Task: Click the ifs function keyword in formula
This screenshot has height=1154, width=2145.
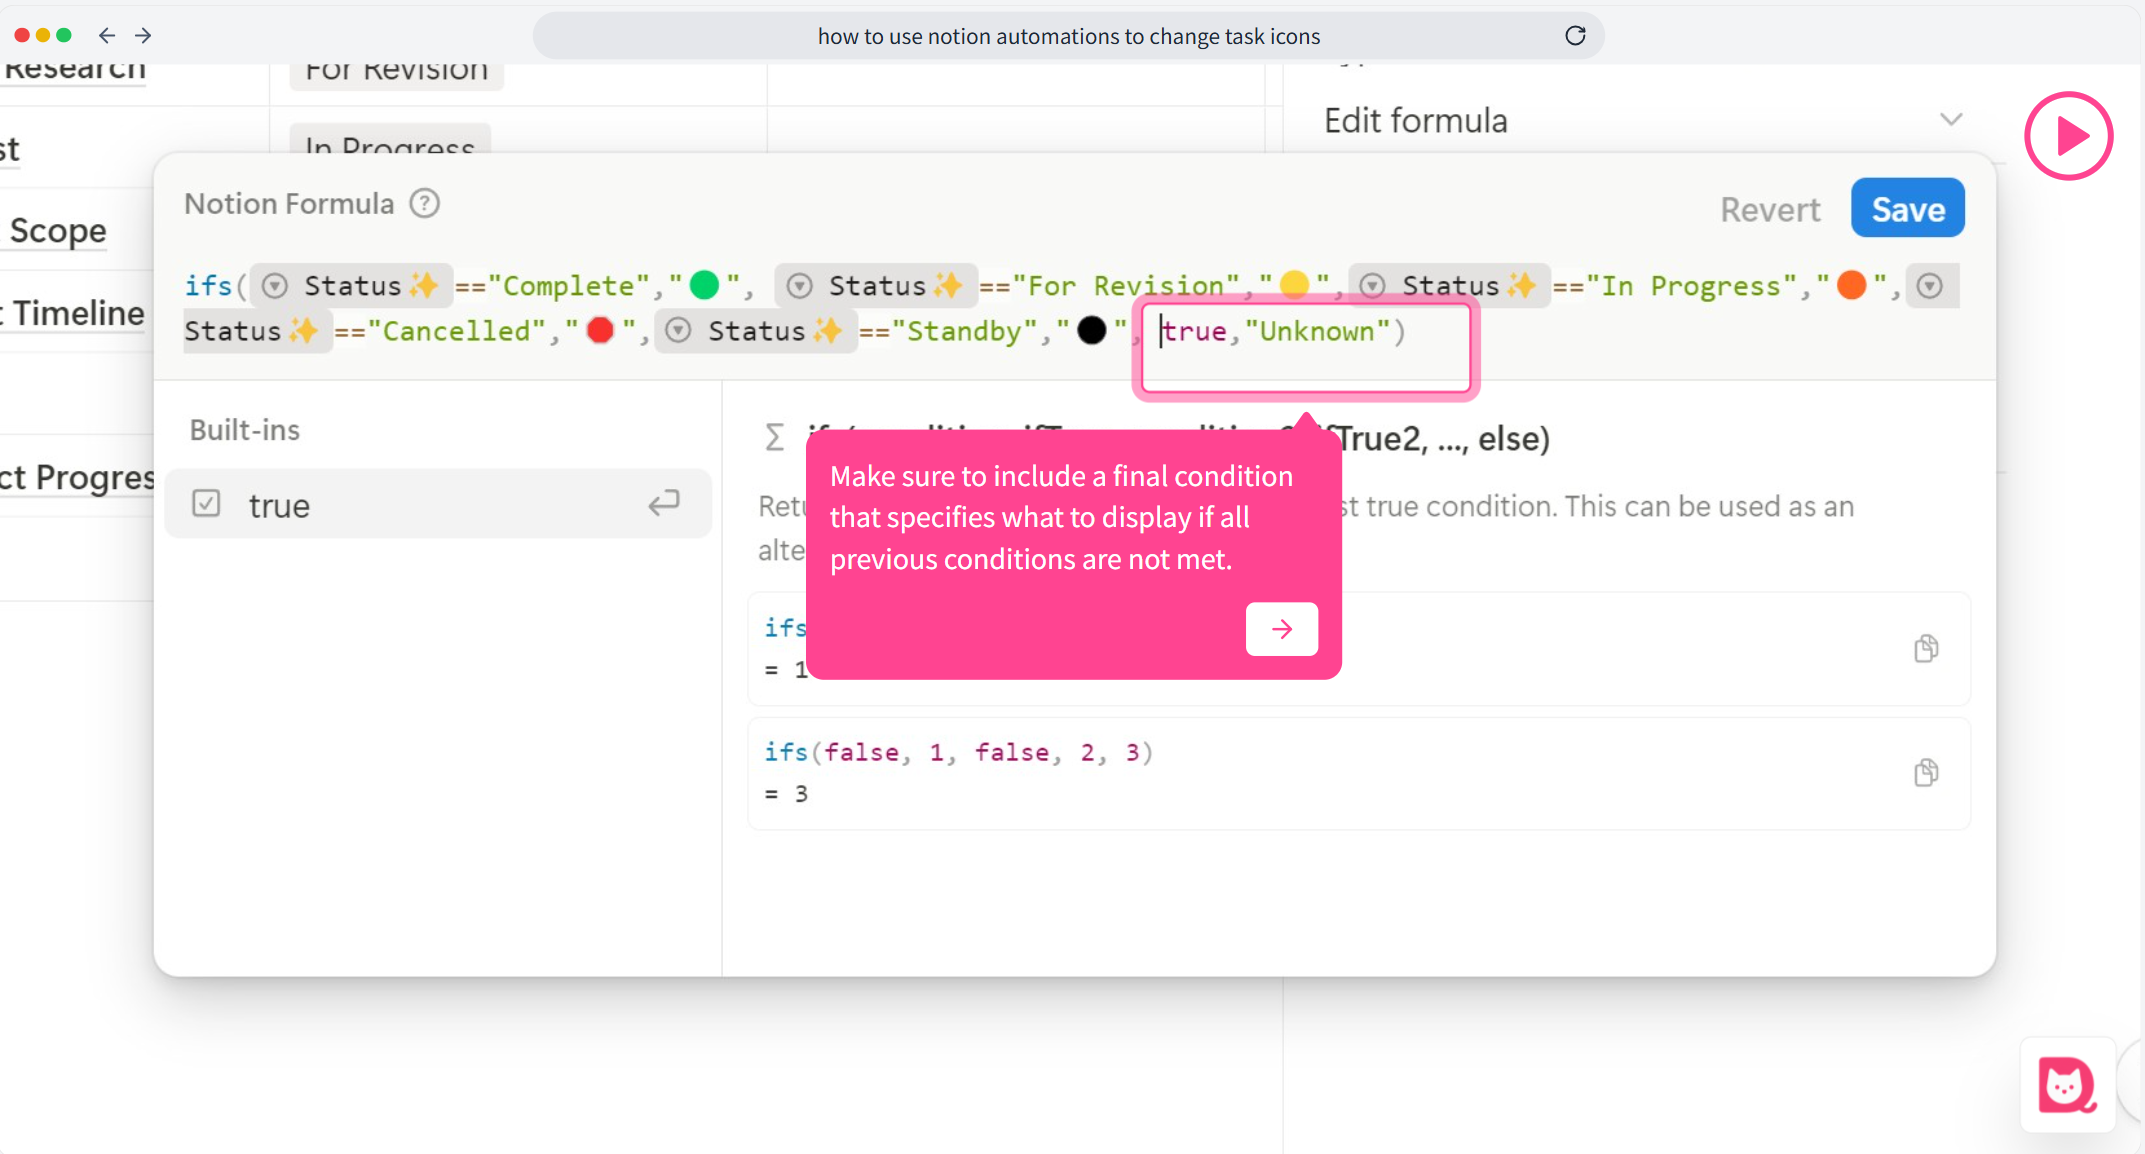Action: (208, 286)
